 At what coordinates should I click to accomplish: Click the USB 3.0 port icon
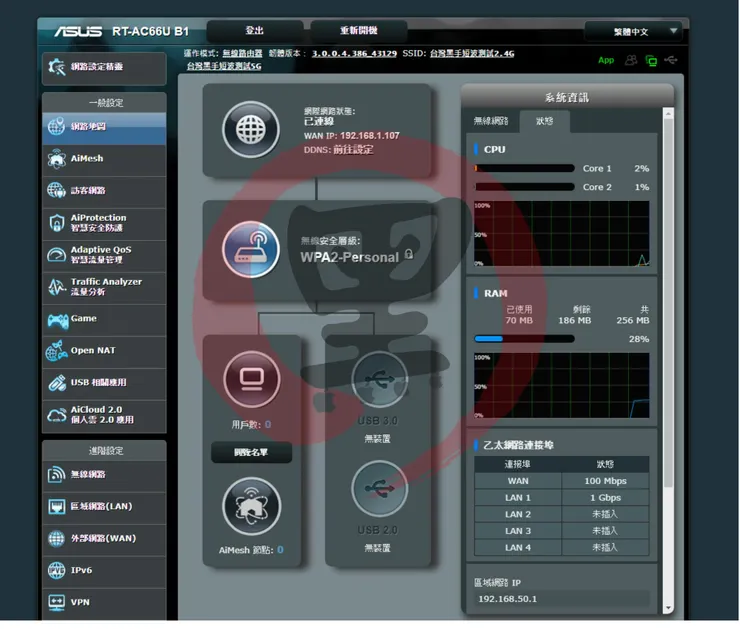click(379, 379)
